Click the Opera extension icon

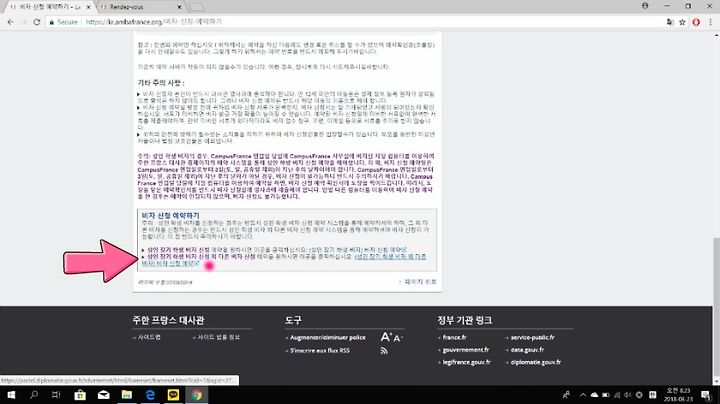point(696,22)
